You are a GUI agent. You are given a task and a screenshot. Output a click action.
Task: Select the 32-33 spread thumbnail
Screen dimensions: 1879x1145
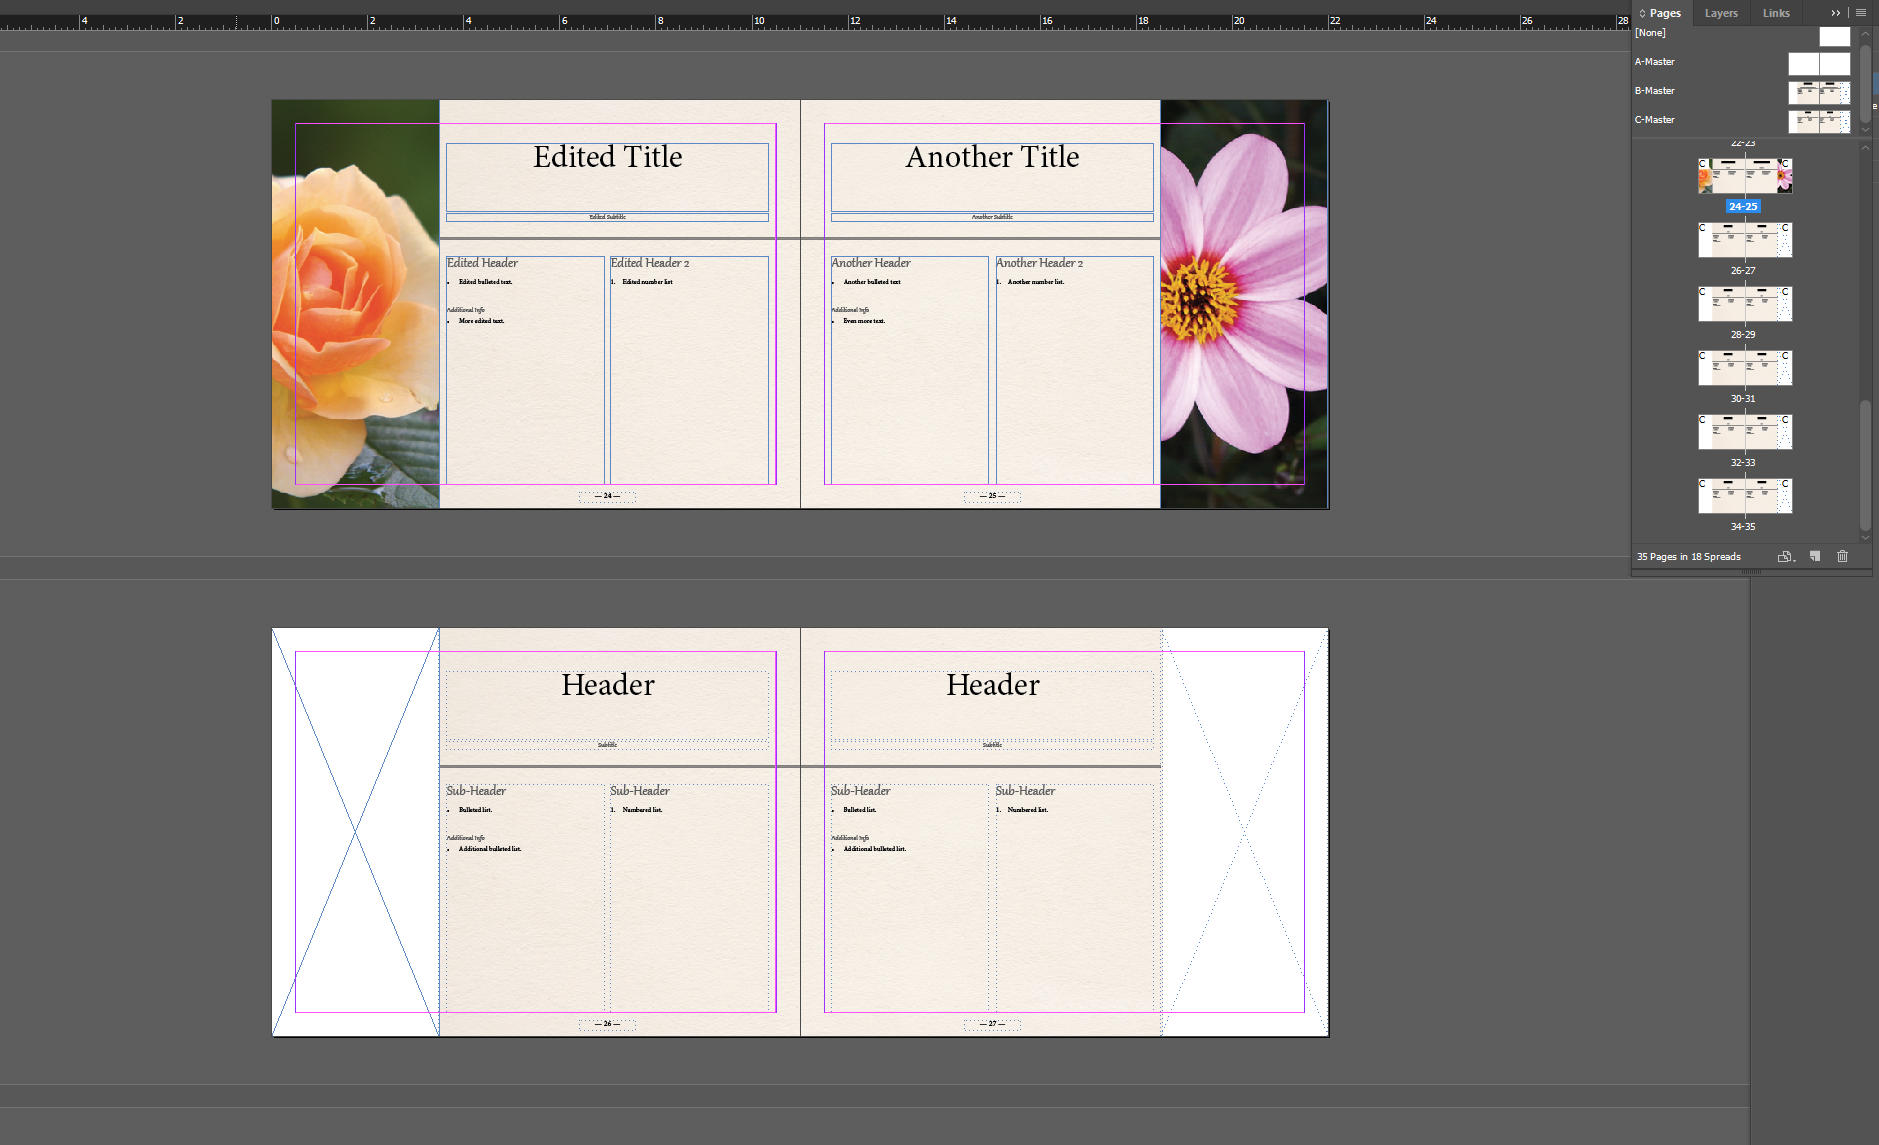coord(1745,432)
